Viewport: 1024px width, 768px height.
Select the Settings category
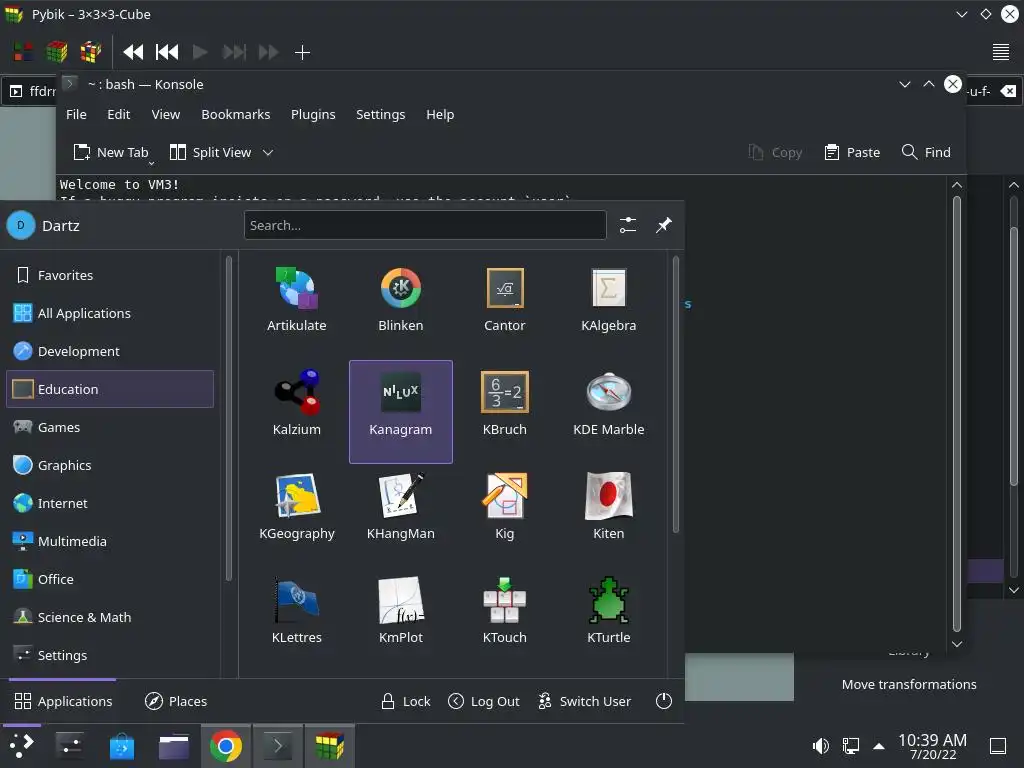[110, 655]
